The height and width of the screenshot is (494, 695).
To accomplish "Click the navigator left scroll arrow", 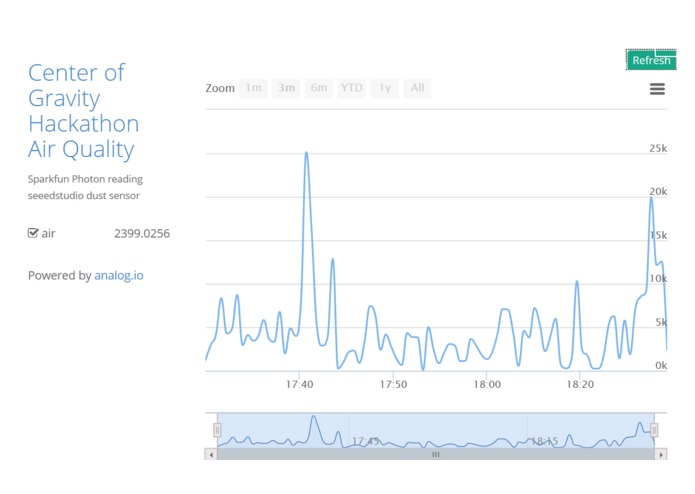I will pyautogui.click(x=211, y=455).
